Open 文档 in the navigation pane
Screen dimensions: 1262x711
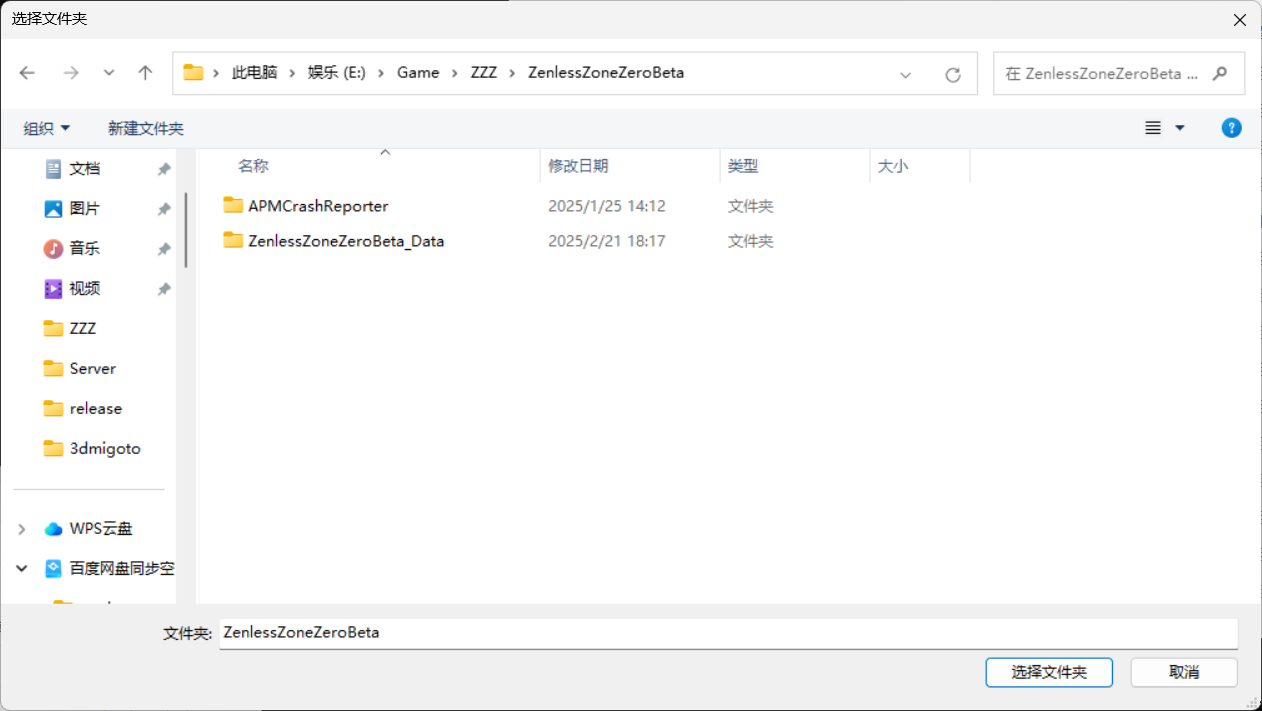[85, 169]
